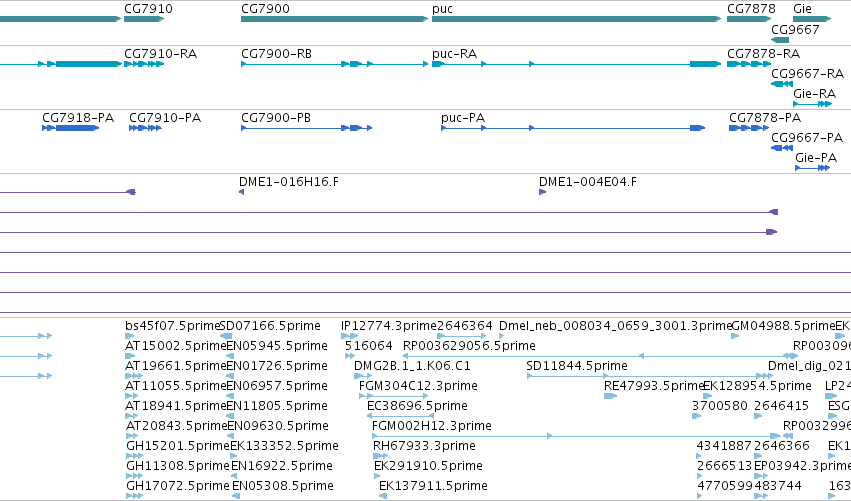851x501 pixels.
Task: Click the puc-PA protein label
Action: [x=463, y=118]
